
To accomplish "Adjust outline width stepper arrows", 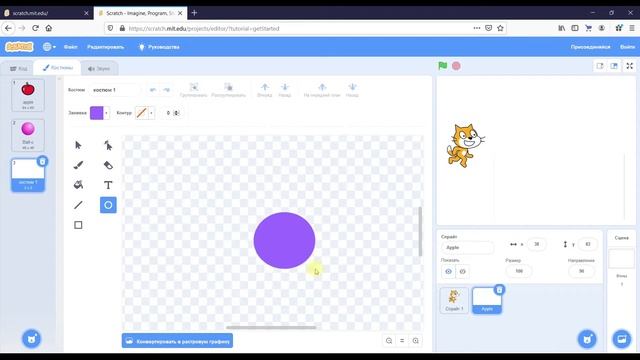I will point(177,113).
